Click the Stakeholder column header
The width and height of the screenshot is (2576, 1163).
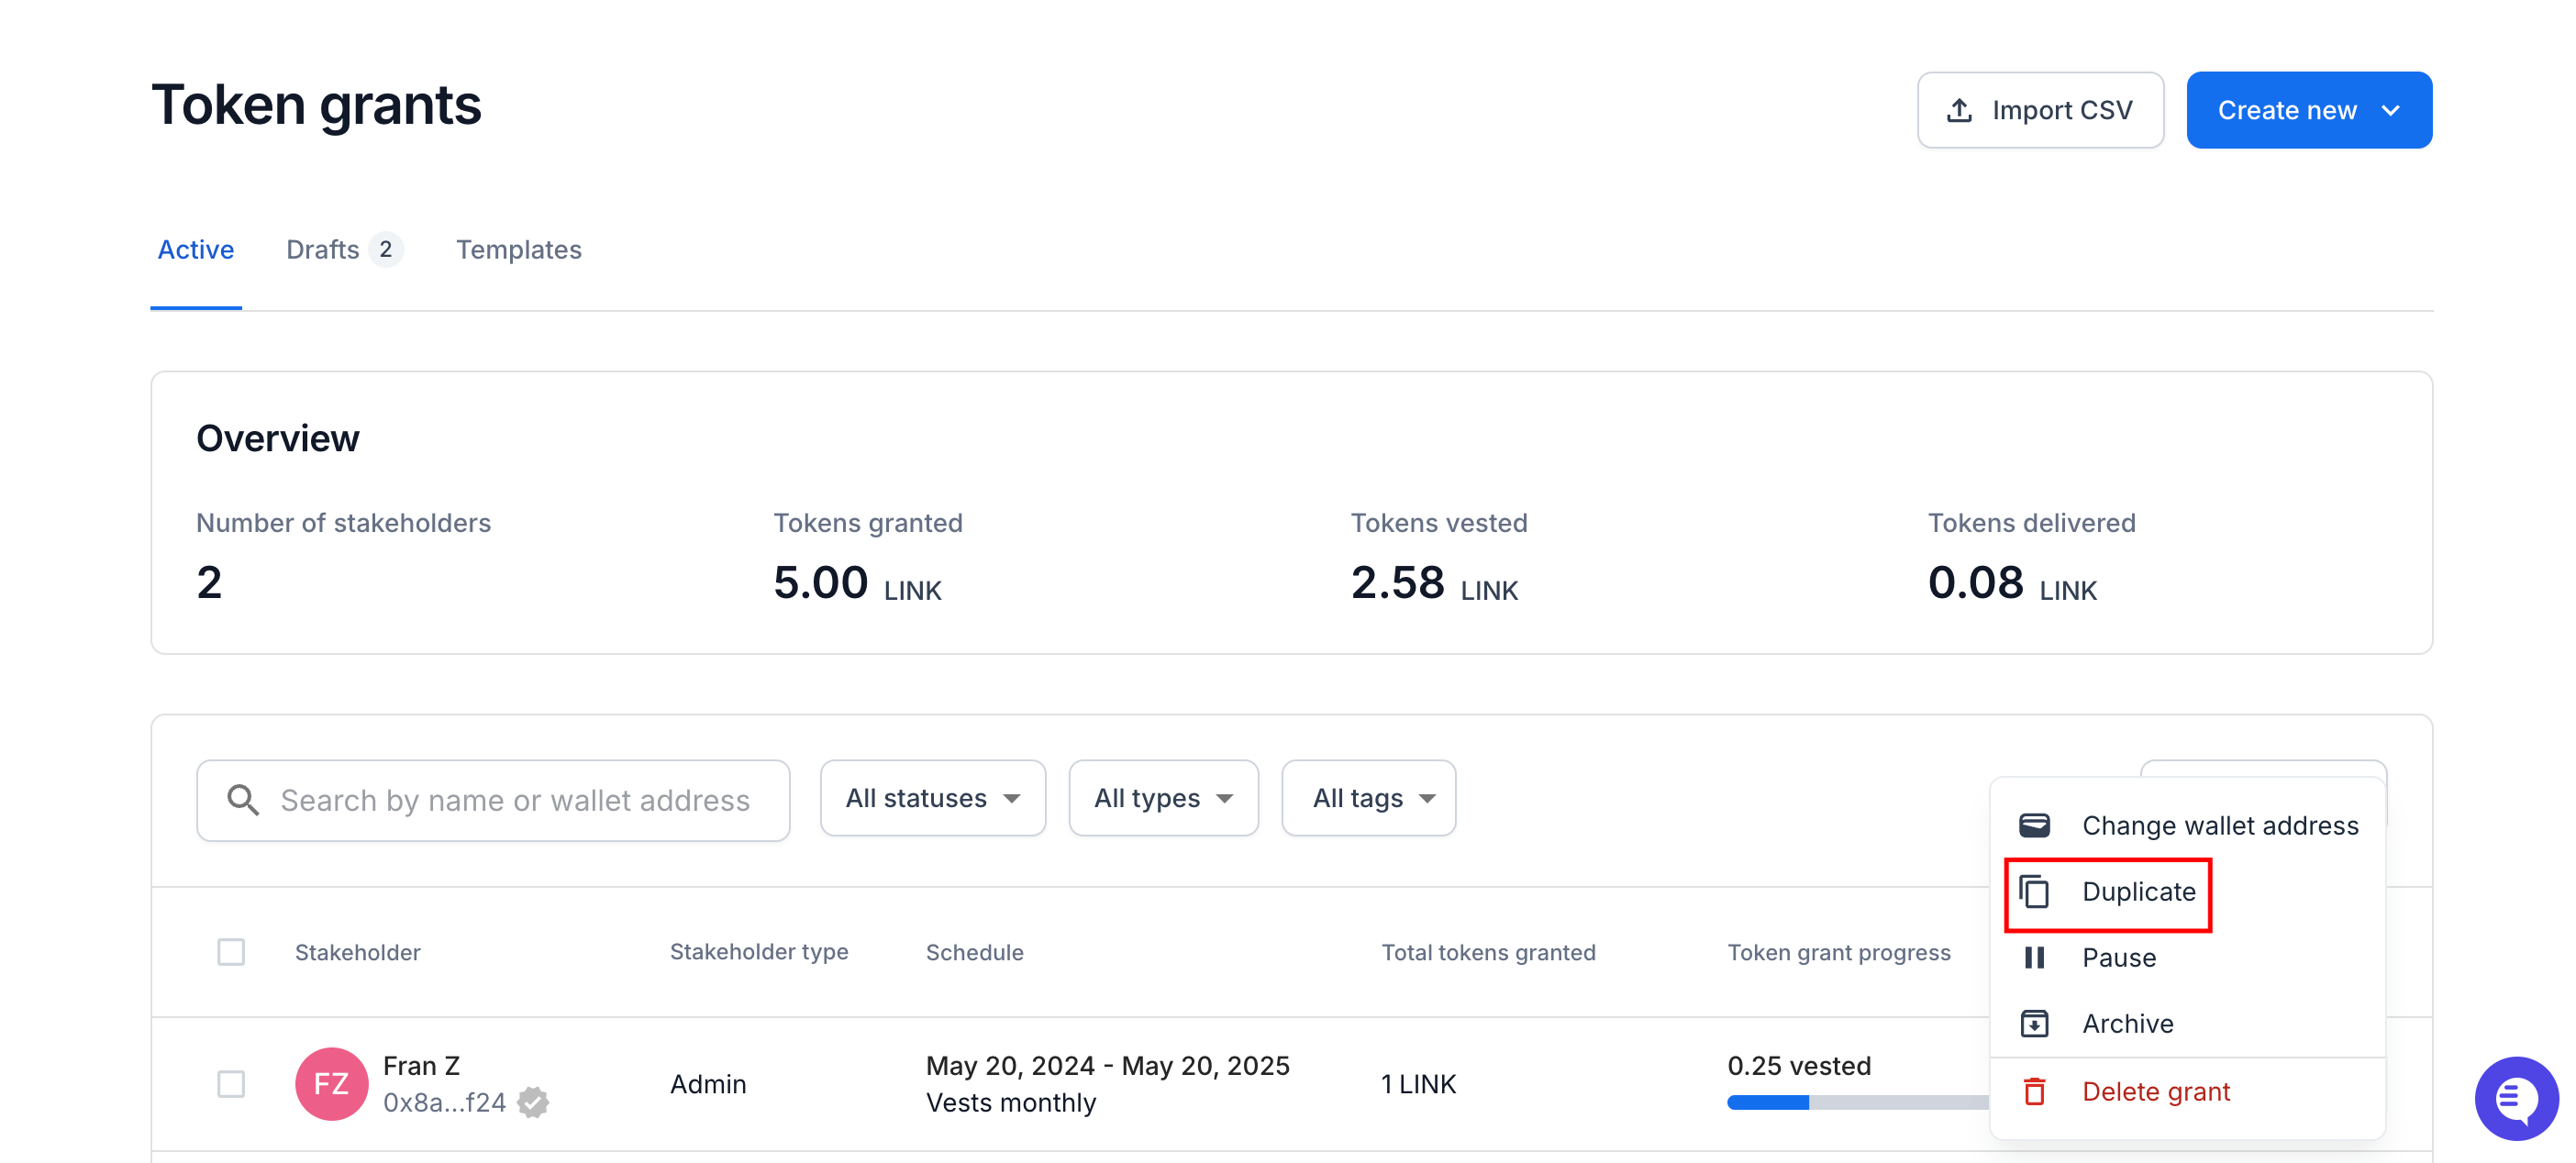pos(357,952)
